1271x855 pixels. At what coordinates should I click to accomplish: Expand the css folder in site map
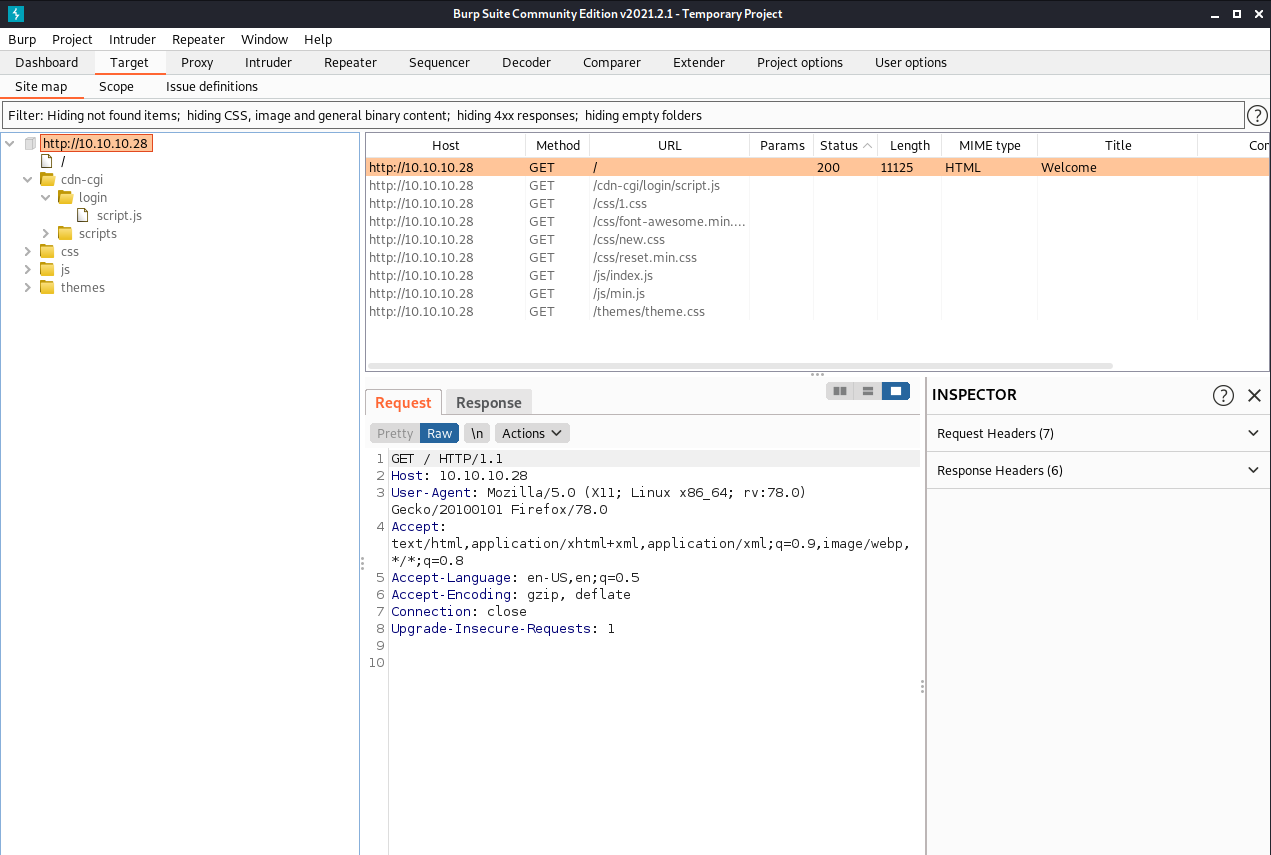[x=28, y=251]
